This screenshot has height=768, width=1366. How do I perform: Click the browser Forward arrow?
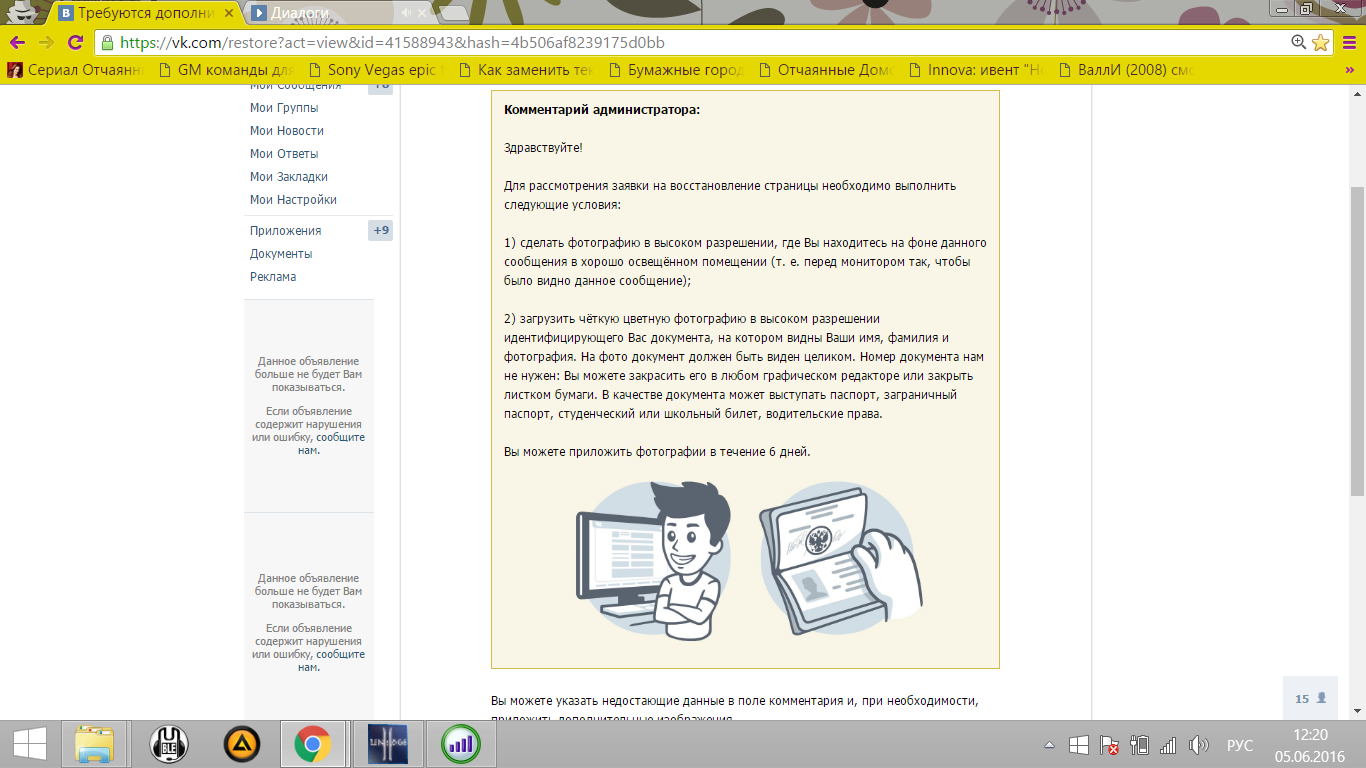[x=46, y=43]
